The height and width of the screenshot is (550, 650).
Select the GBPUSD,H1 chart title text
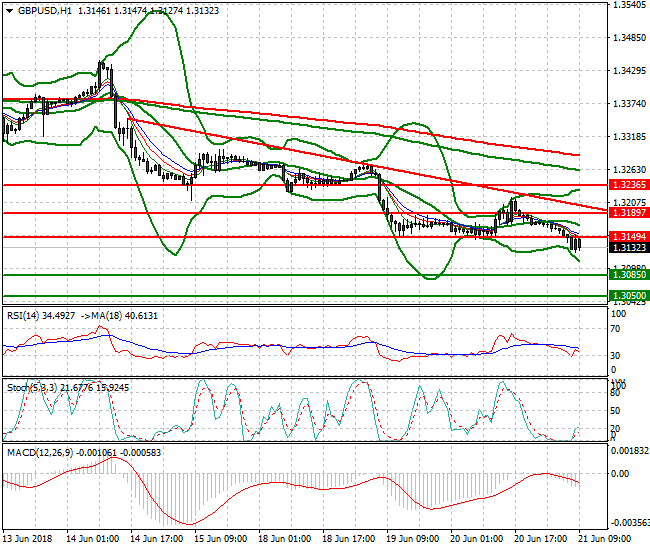pyautogui.click(x=45, y=11)
